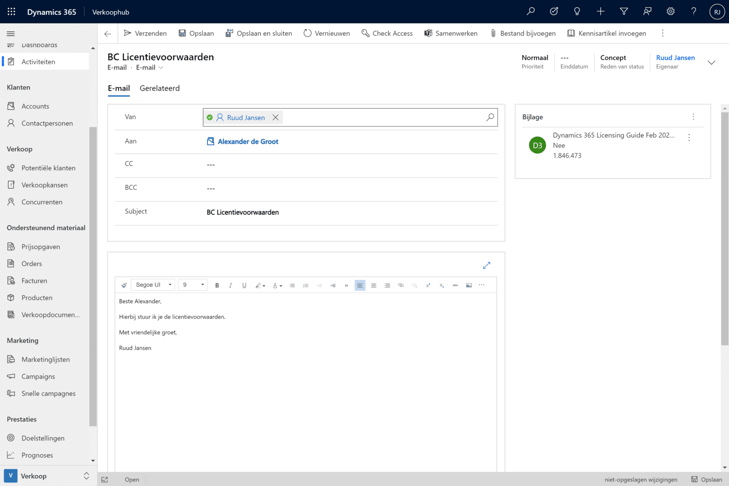Open the font size 9 dropdown
The height and width of the screenshot is (486, 729).
pyautogui.click(x=192, y=285)
